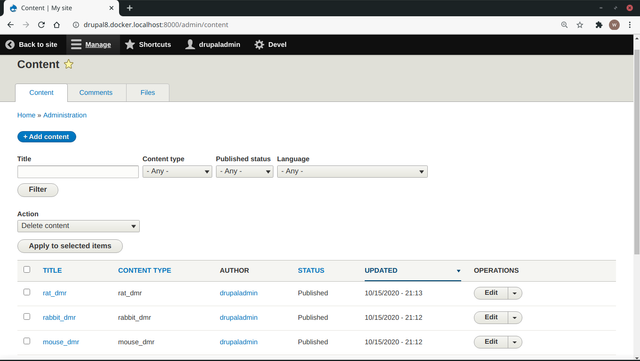The image size is (640, 361).
Task: Open the rabbit_dmr content title link
Action: [x=59, y=318]
